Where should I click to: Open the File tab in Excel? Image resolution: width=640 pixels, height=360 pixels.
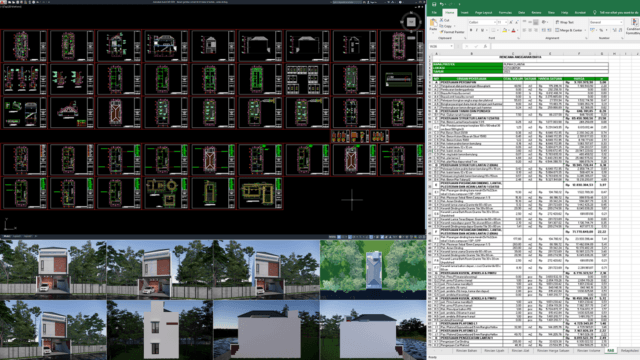click(434, 13)
